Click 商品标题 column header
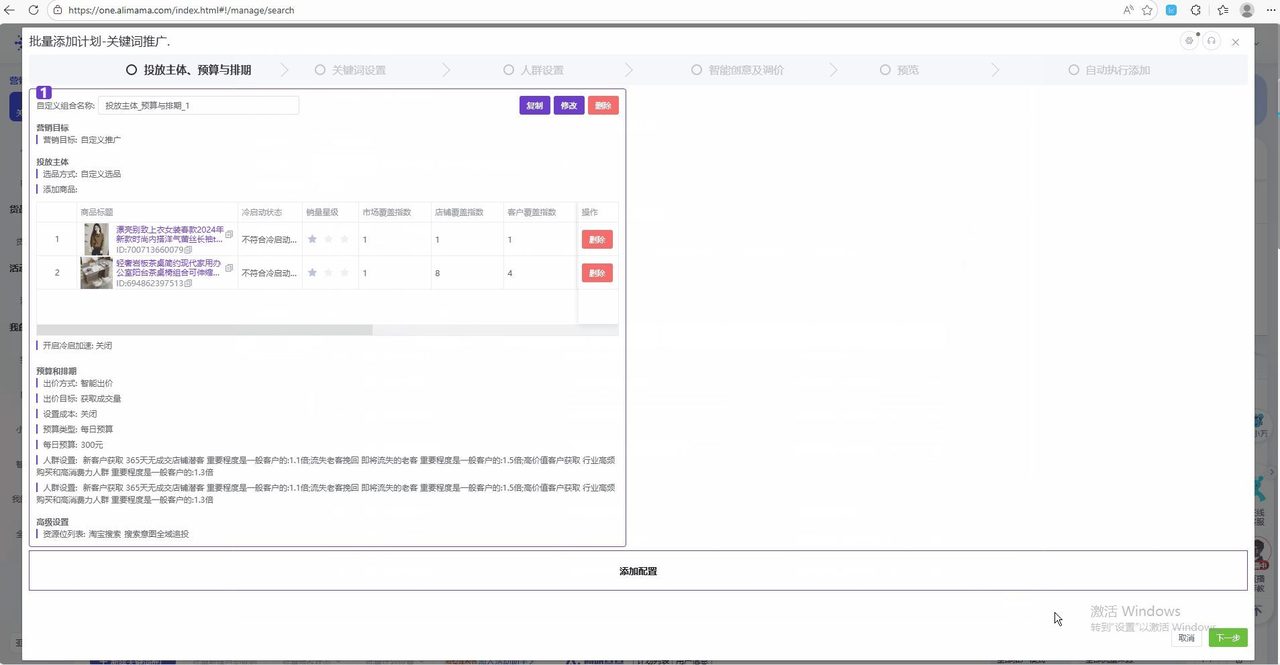The image size is (1280, 665). [x=97, y=212]
